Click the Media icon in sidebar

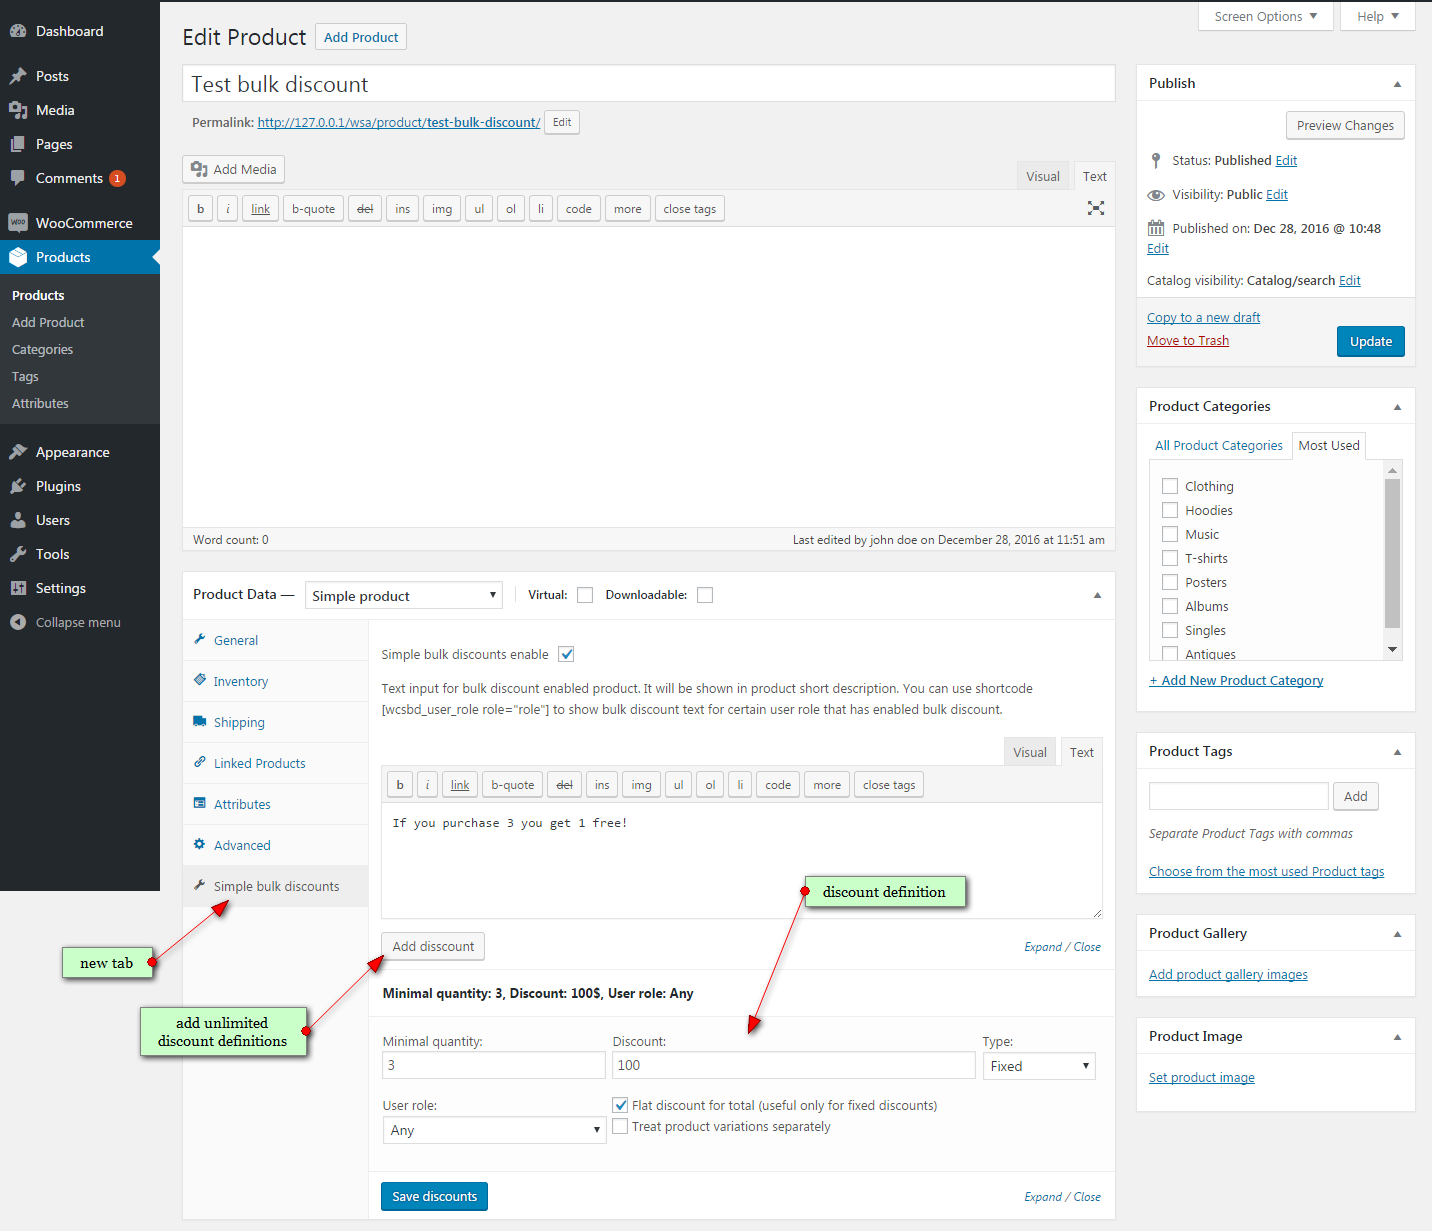tap(18, 110)
